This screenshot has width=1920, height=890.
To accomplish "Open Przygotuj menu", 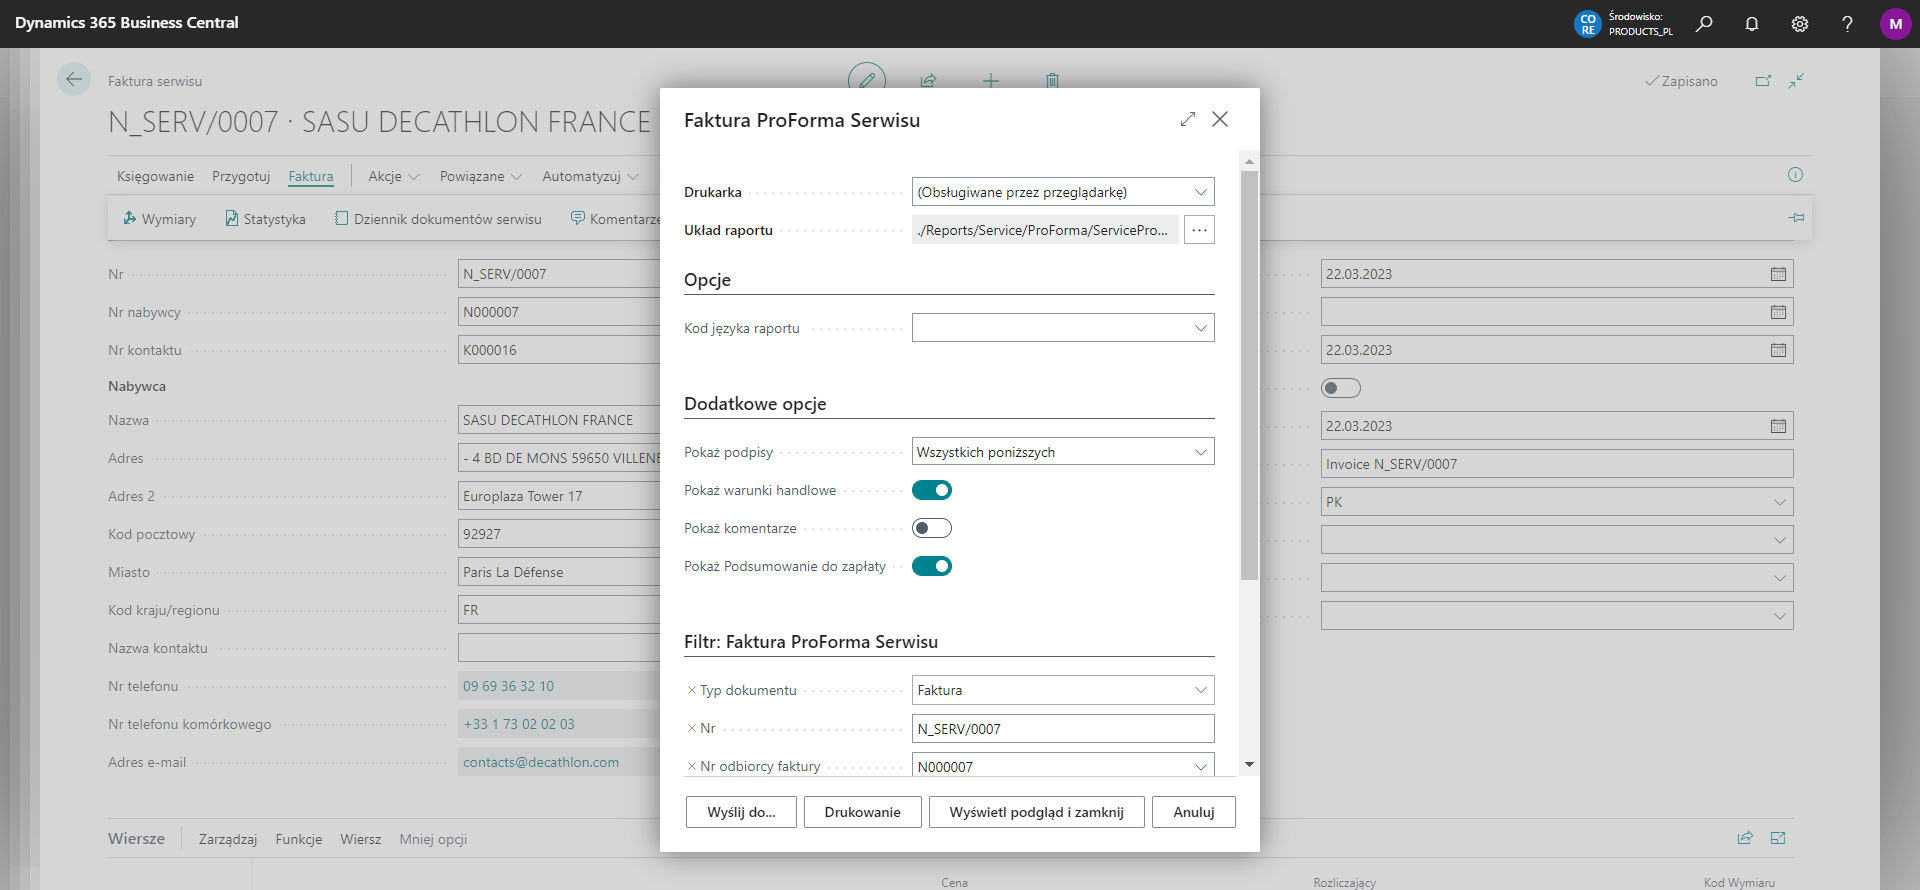I will (241, 176).
